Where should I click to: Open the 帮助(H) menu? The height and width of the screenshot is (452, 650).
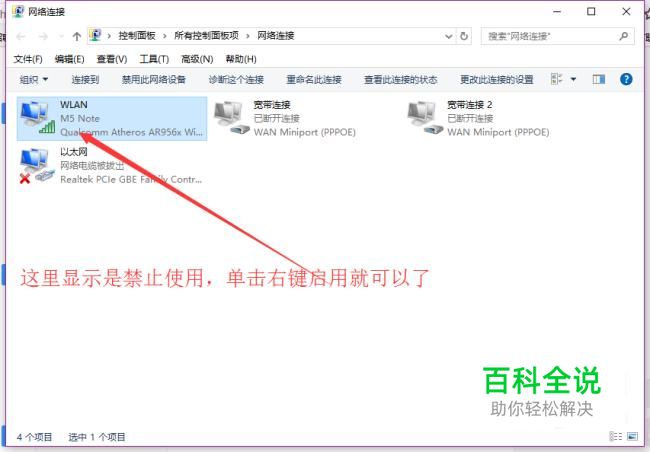[x=241, y=59]
